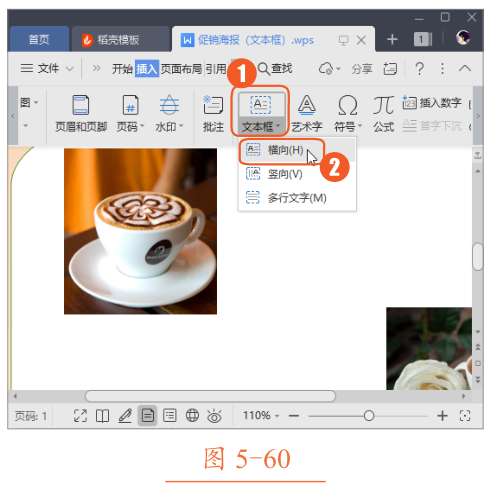Click 插入数字 insert number button
495x489 pixels.
(x=432, y=103)
